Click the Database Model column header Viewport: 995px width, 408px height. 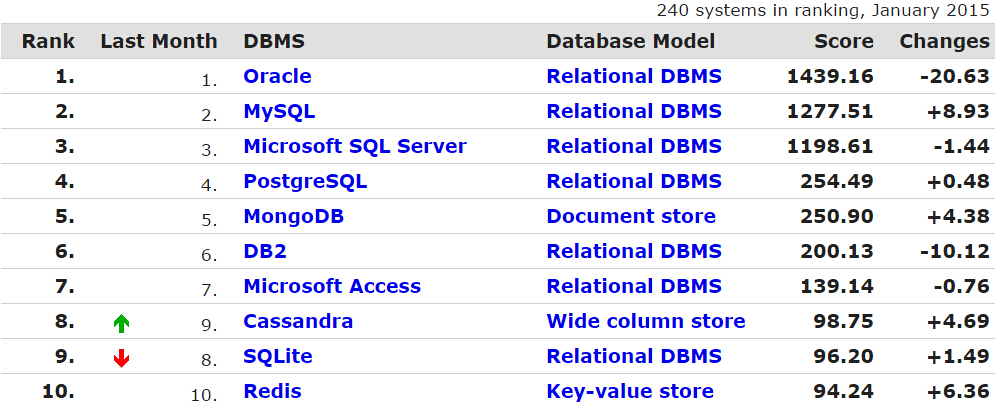click(631, 41)
